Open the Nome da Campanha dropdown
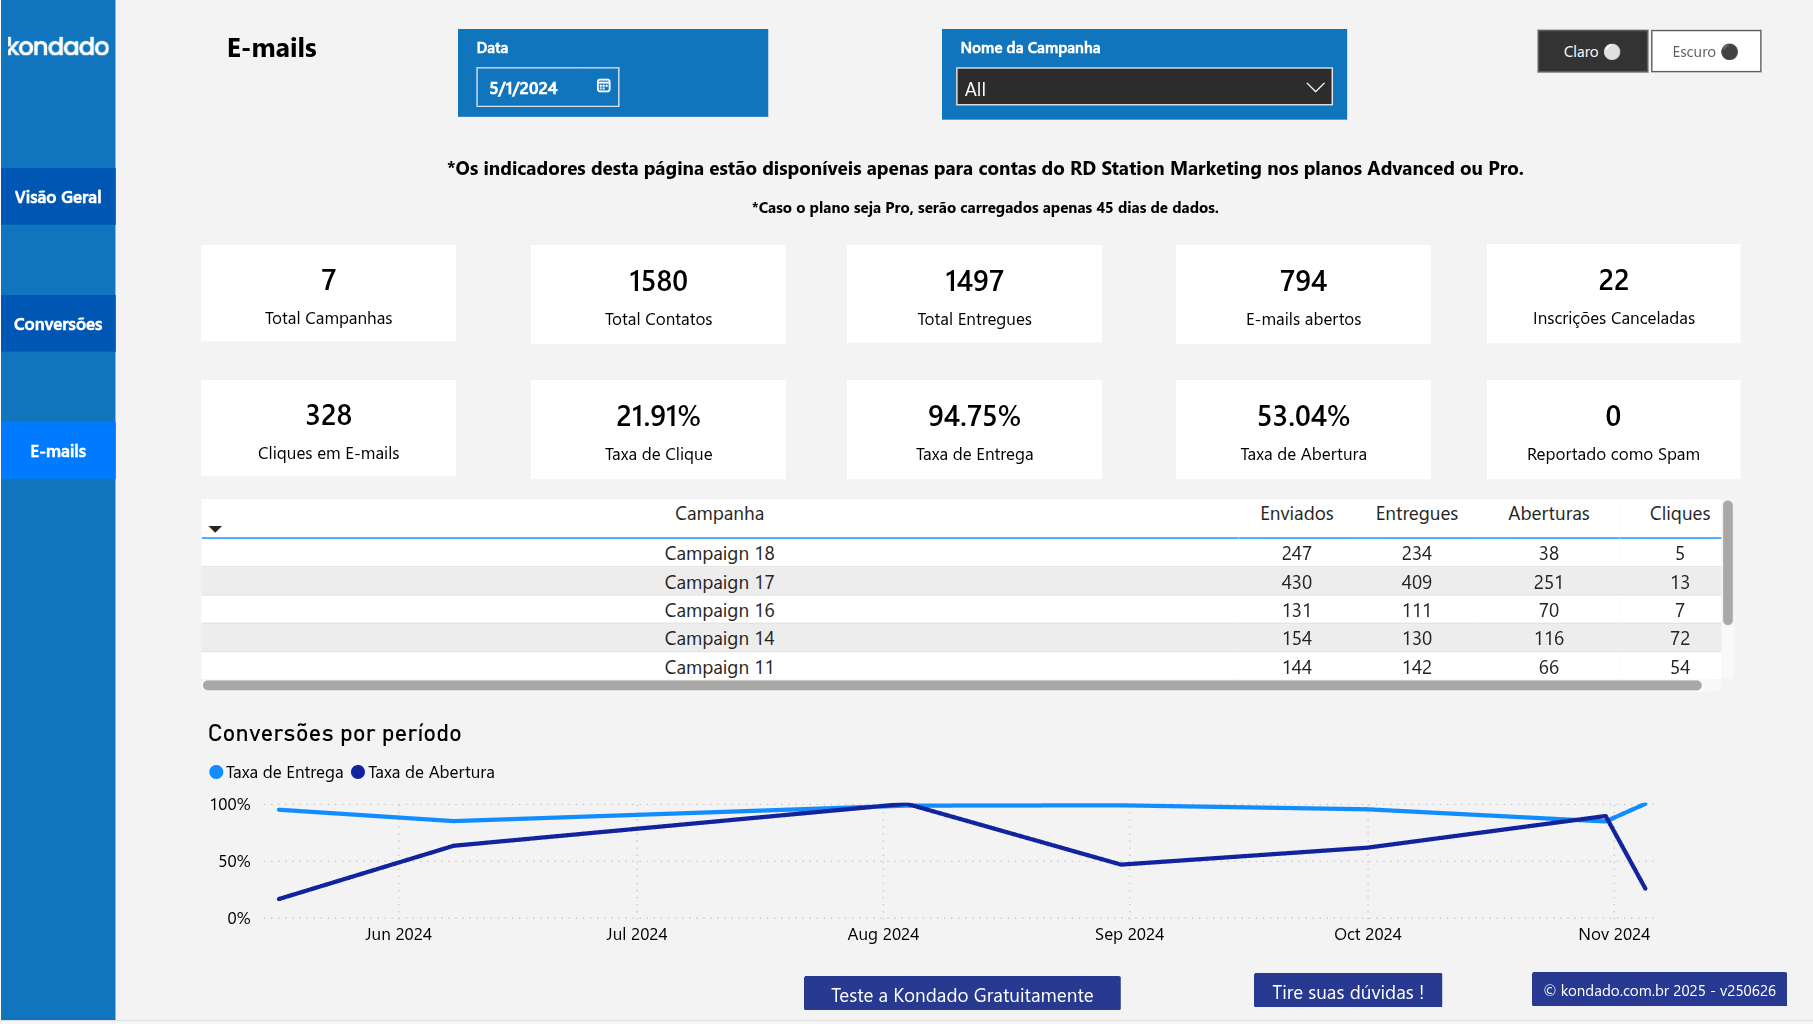This screenshot has width=1813, height=1024. coord(1143,87)
